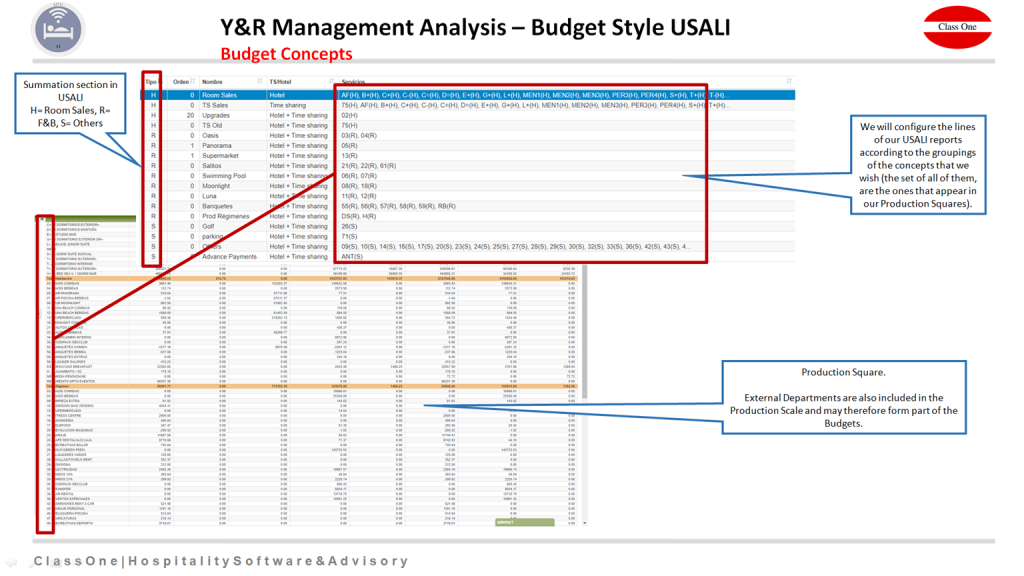Select the Banquetes row name
The width and height of the screenshot is (1024, 576).
pos(217,206)
